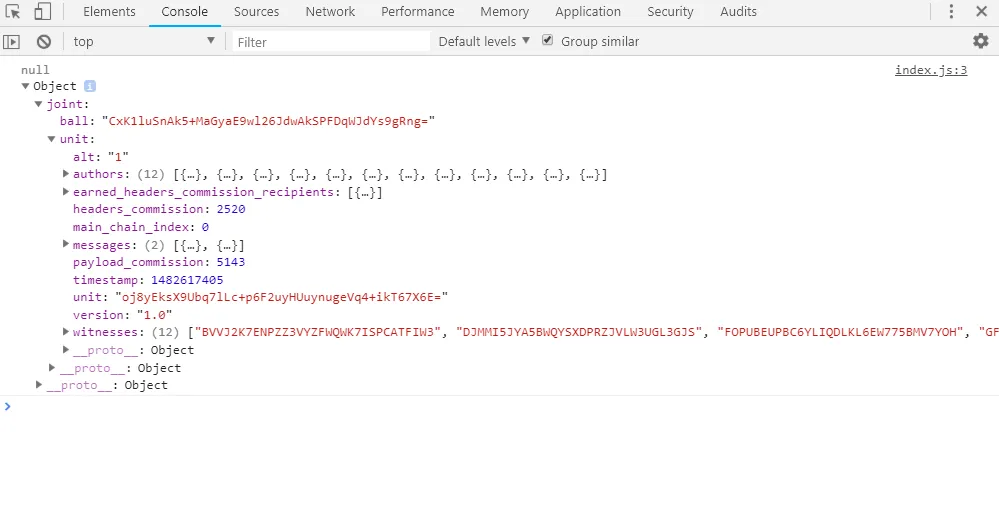Clear the console with the ban icon
The image size is (999, 509).
click(43, 42)
